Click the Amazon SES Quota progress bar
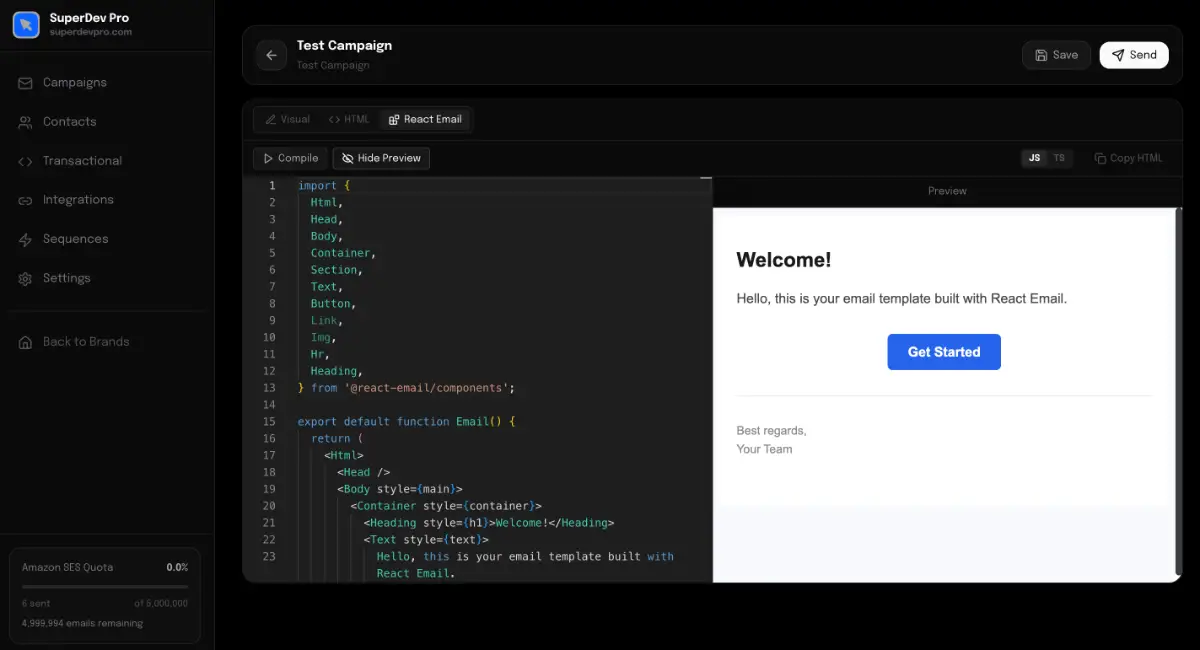Viewport: 1200px width, 650px height. (x=105, y=586)
